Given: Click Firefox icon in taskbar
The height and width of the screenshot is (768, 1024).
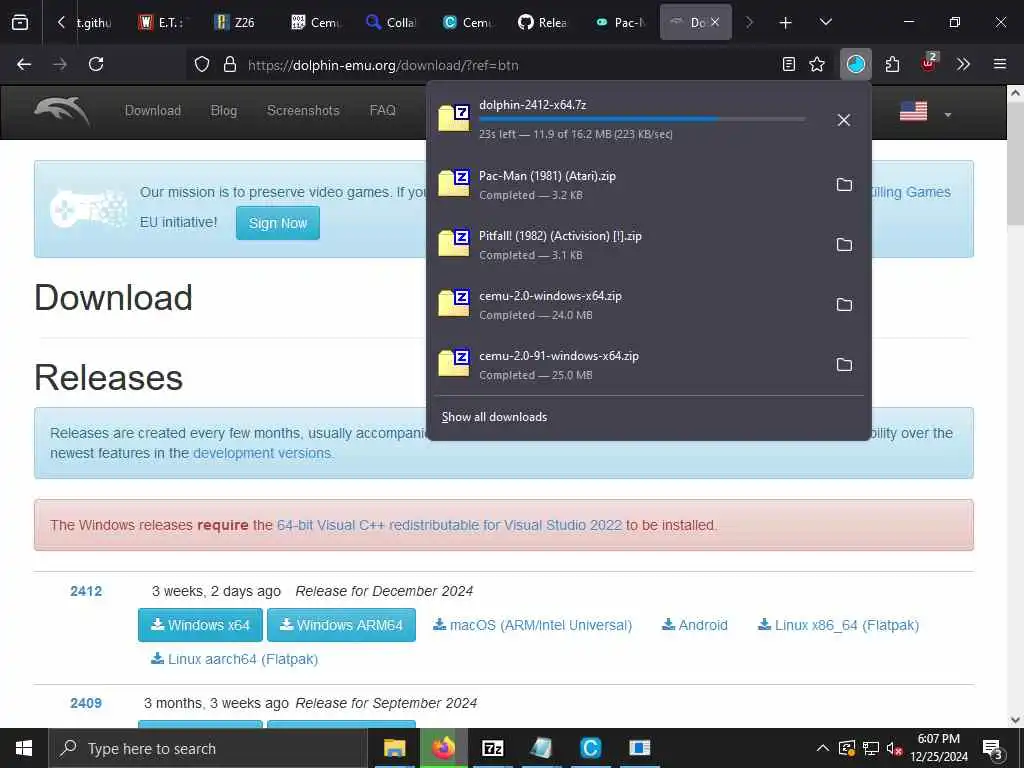Looking at the screenshot, I should coord(443,748).
